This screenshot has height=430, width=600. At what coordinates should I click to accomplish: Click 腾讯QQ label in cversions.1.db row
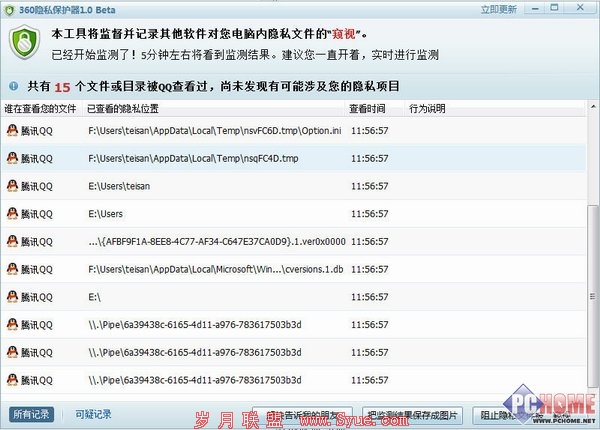(37, 269)
